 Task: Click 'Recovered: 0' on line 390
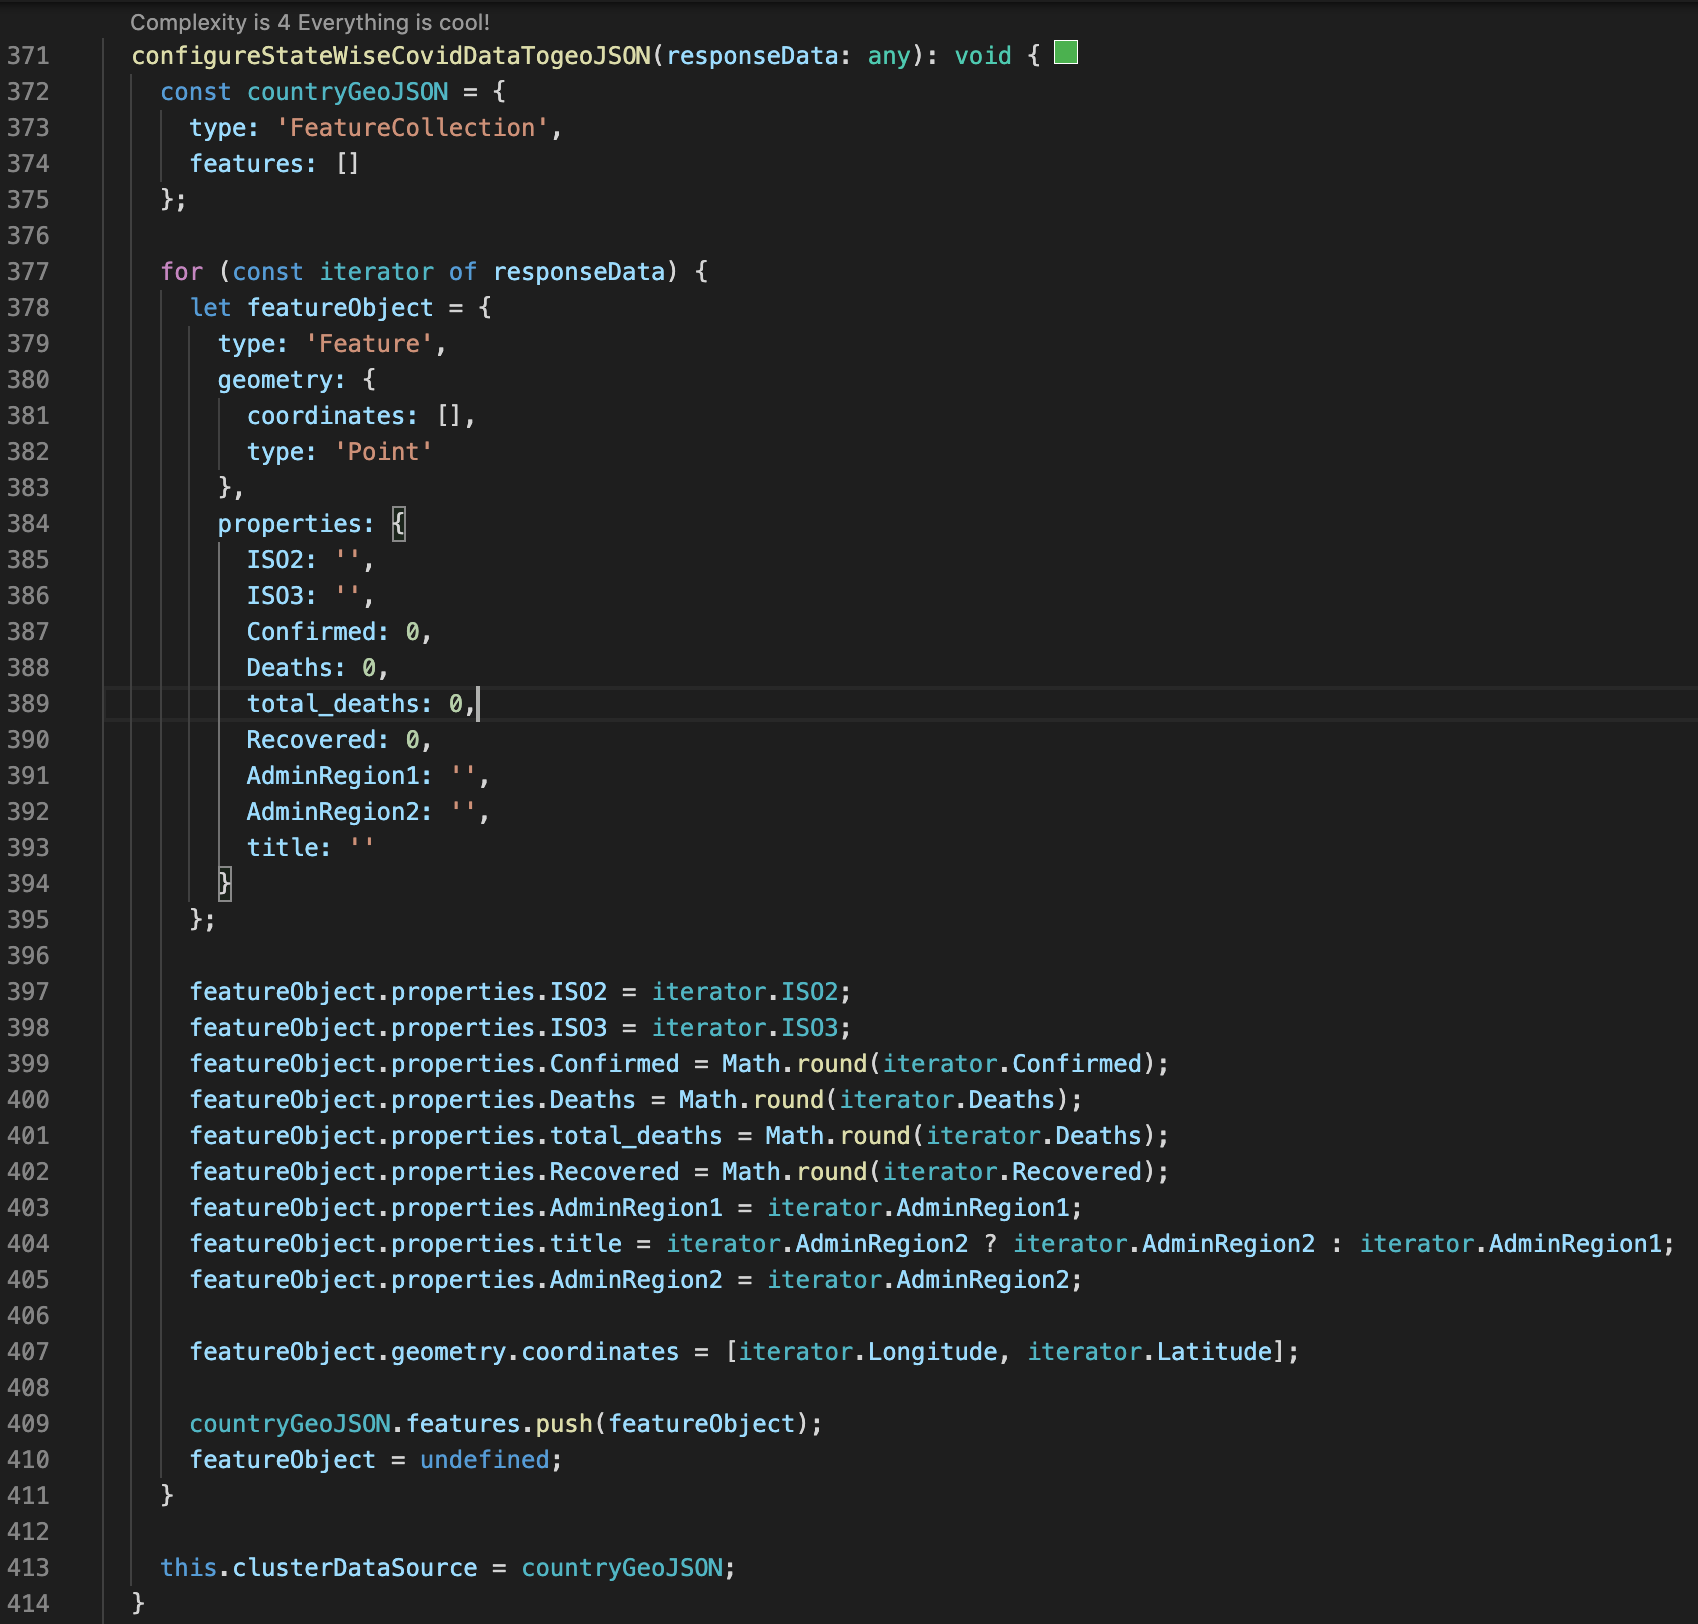(333, 740)
